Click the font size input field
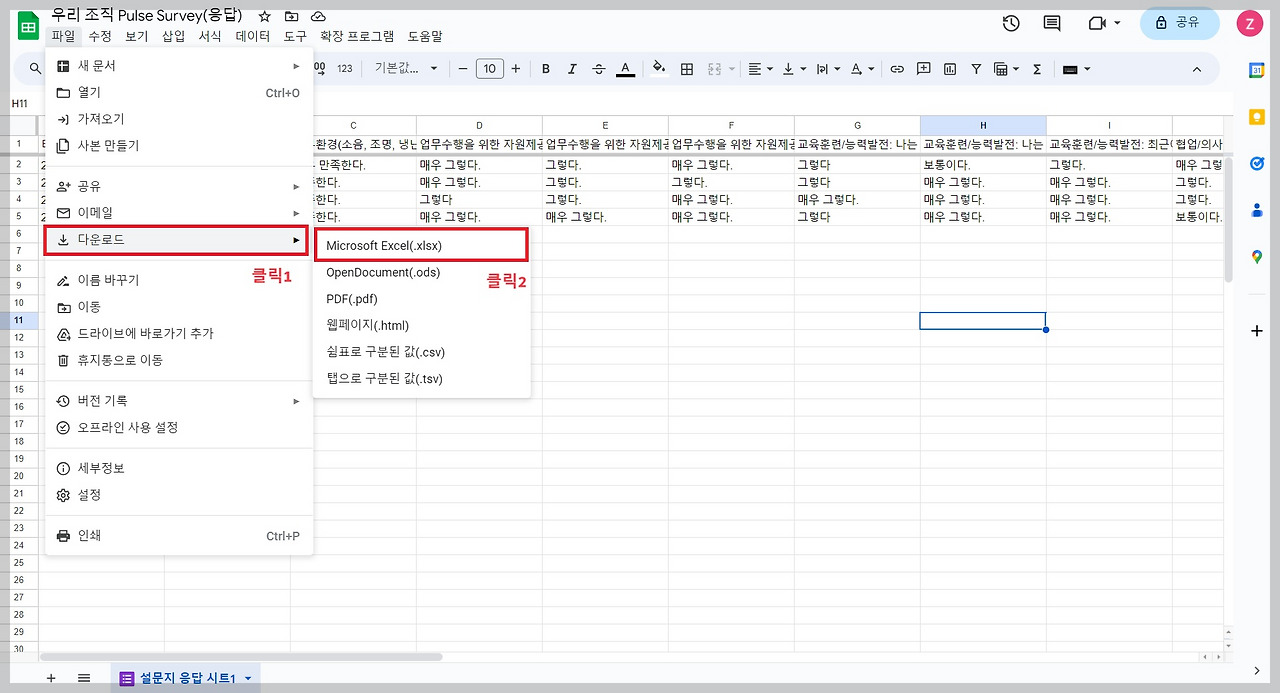Image resolution: width=1280 pixels, height=693 pixels. [x=489, y=69]
